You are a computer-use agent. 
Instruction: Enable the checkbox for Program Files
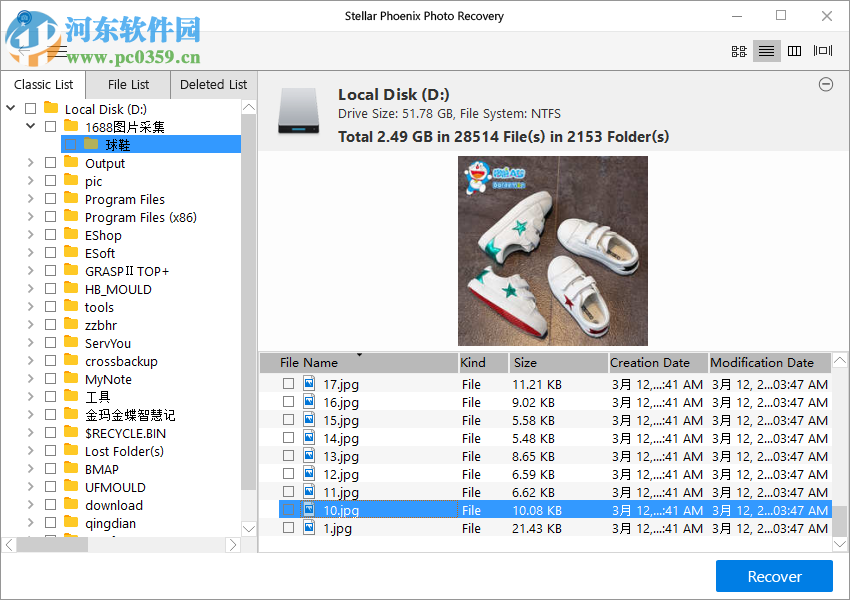pyautogui.click(x=50, y=199)
